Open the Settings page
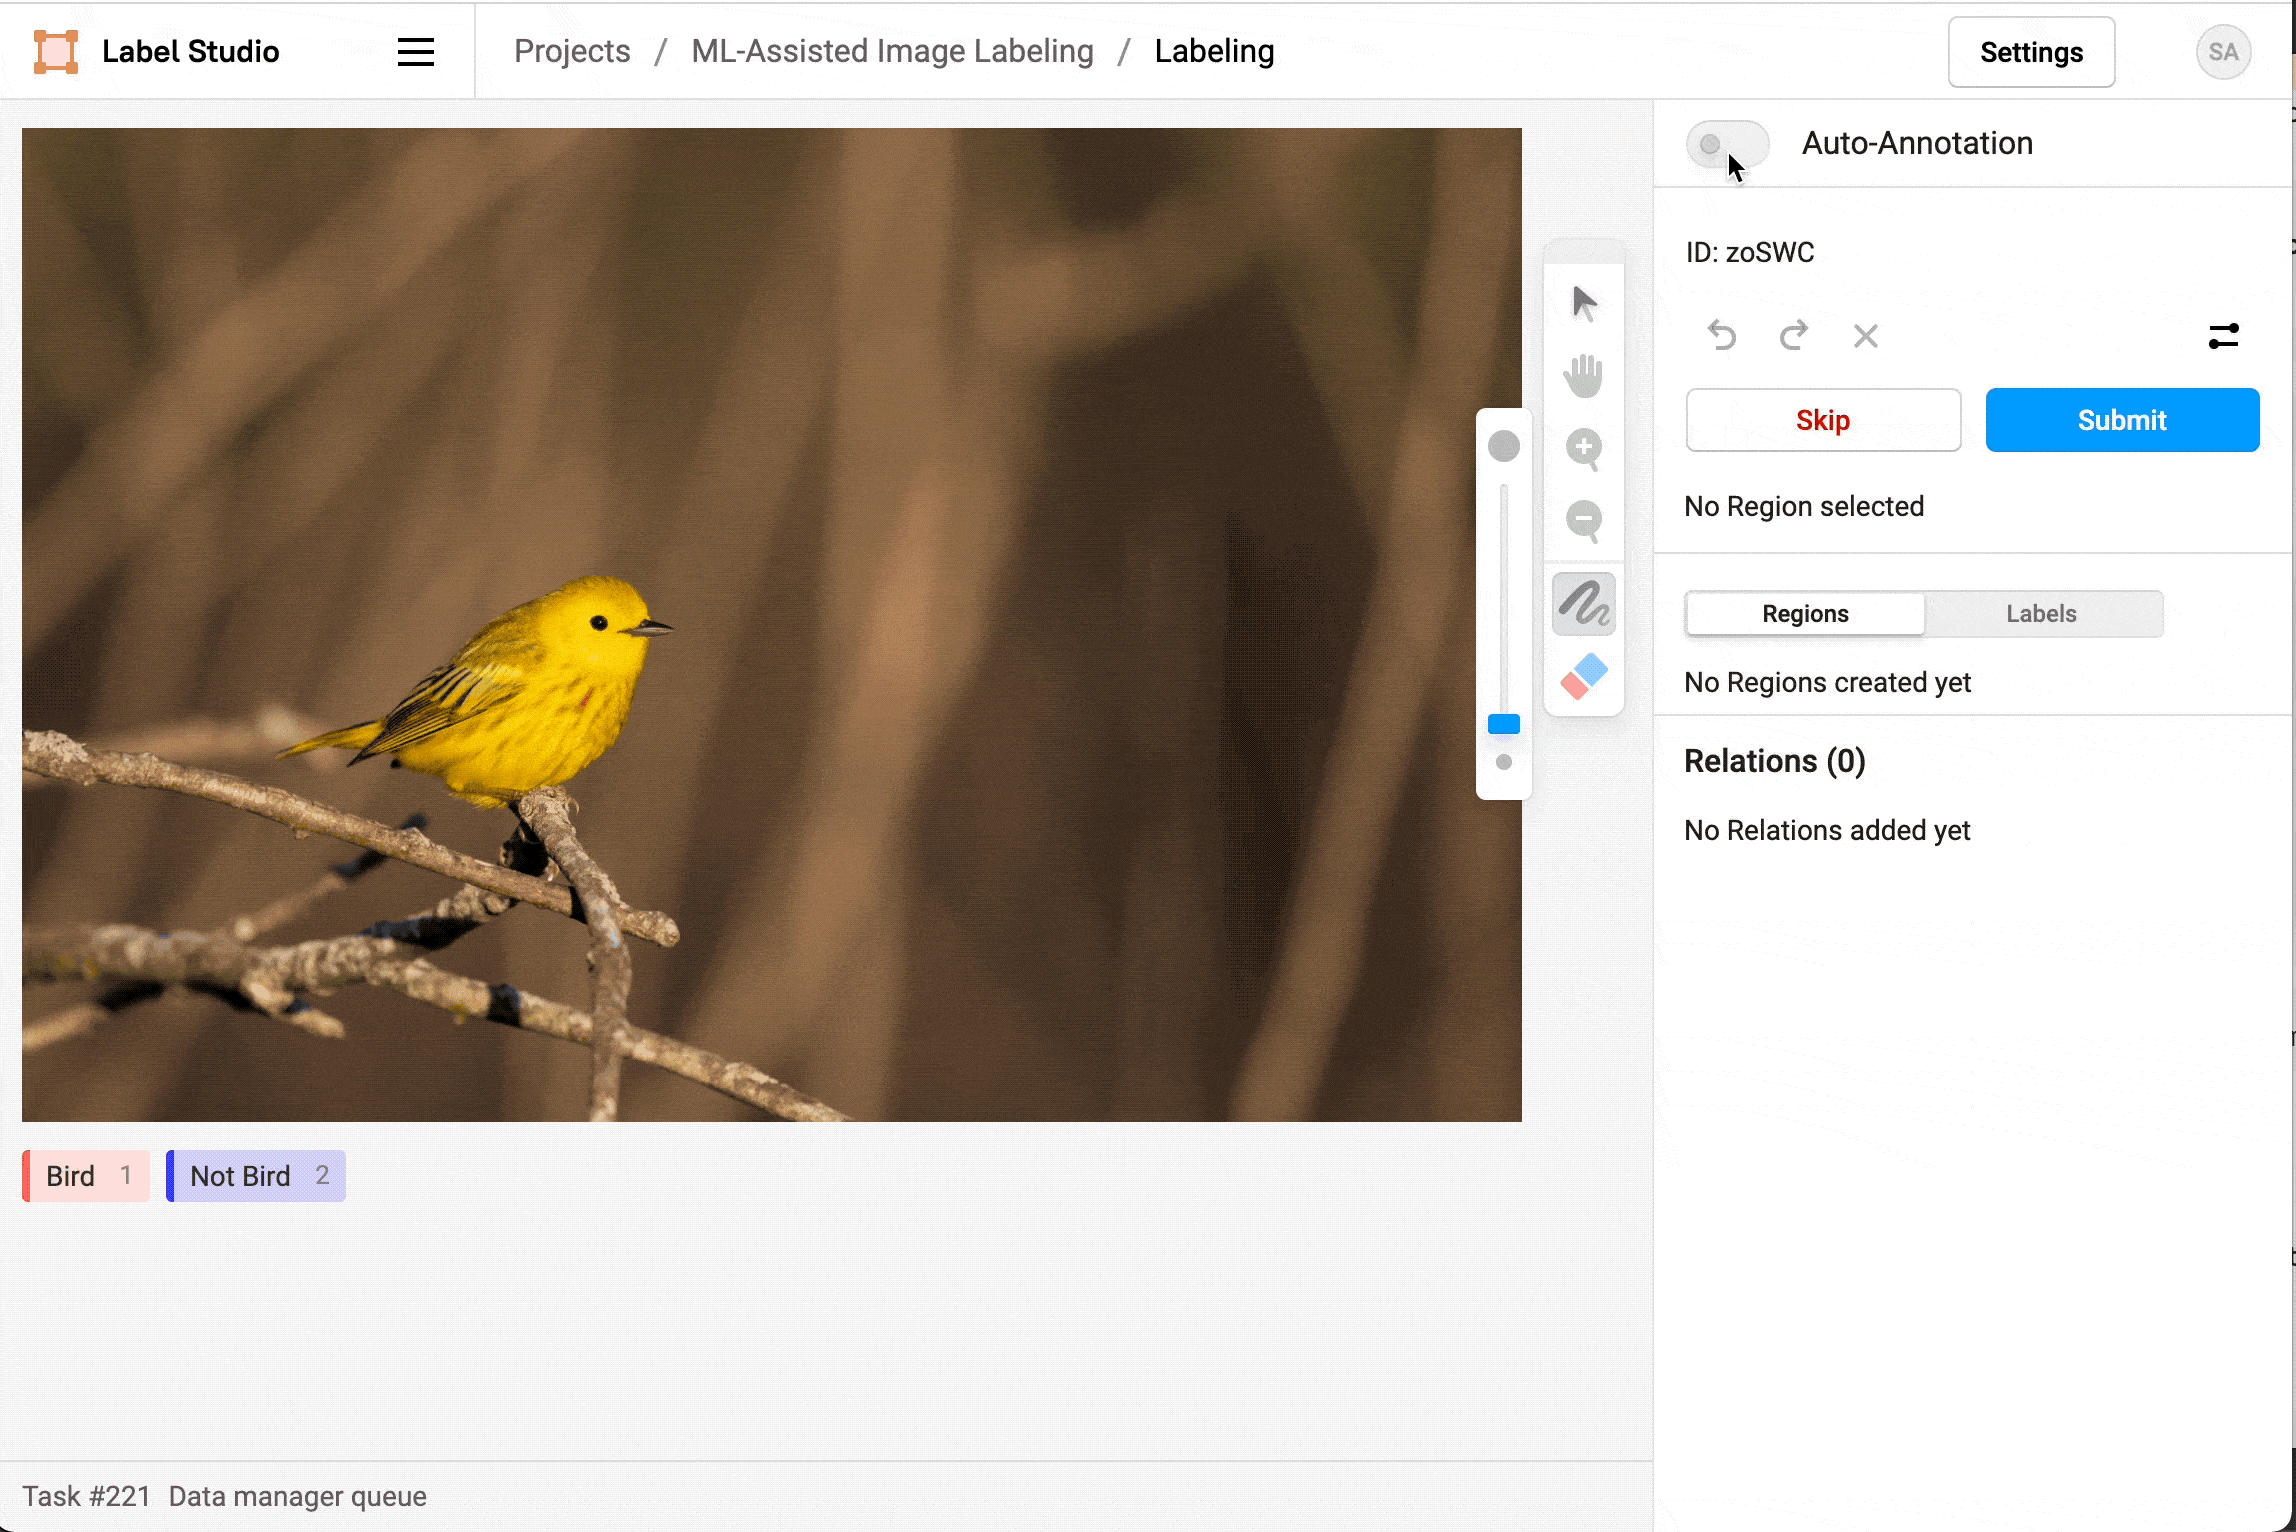The height and width of the screenshot is (1532, 2296). click(2031, 51)
